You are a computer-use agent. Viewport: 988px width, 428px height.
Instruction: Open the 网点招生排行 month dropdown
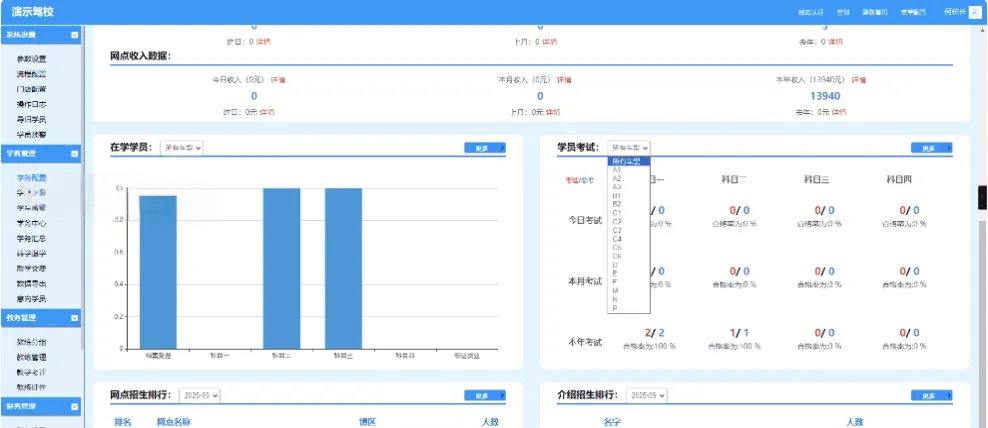pyautogui.click(x=200, y=395)
